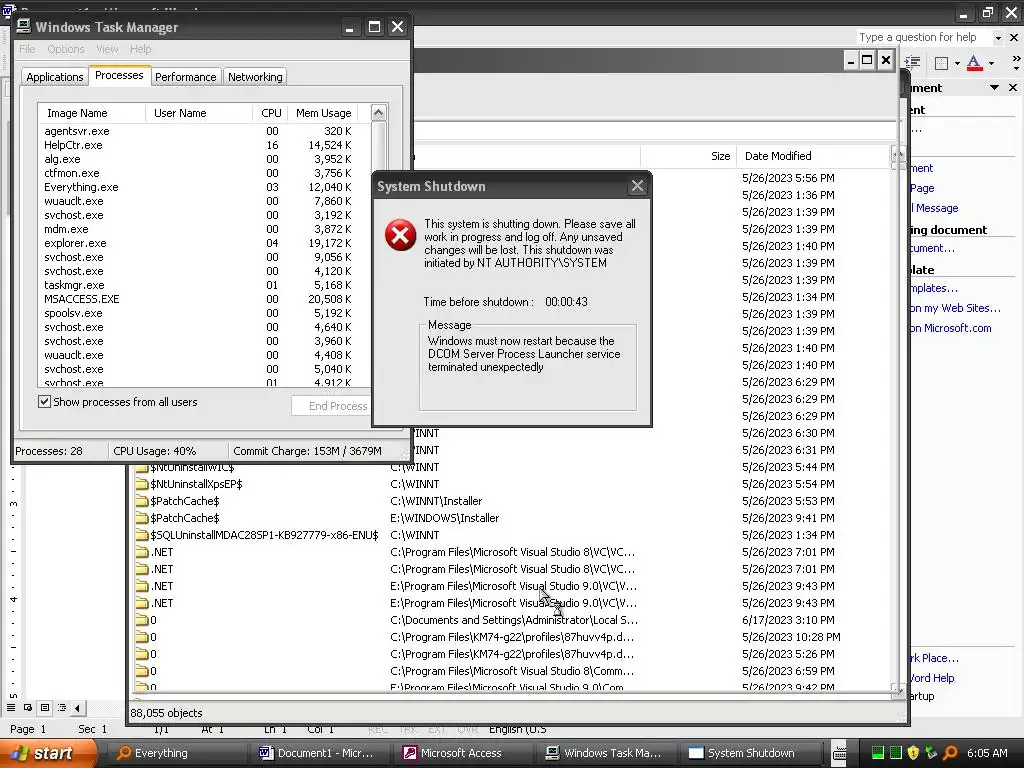The height and width of the screenshot is (768, 1024).
Task: Open 'on my Web Sites…' link in task pane
Action: pyautogui.click(x=955, y=308)
